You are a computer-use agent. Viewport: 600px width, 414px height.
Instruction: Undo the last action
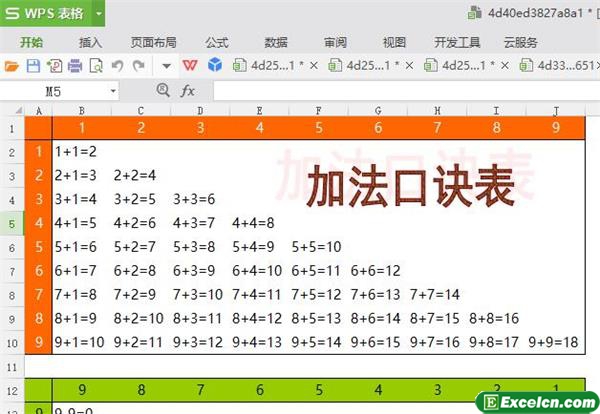(x=117, y=66)
